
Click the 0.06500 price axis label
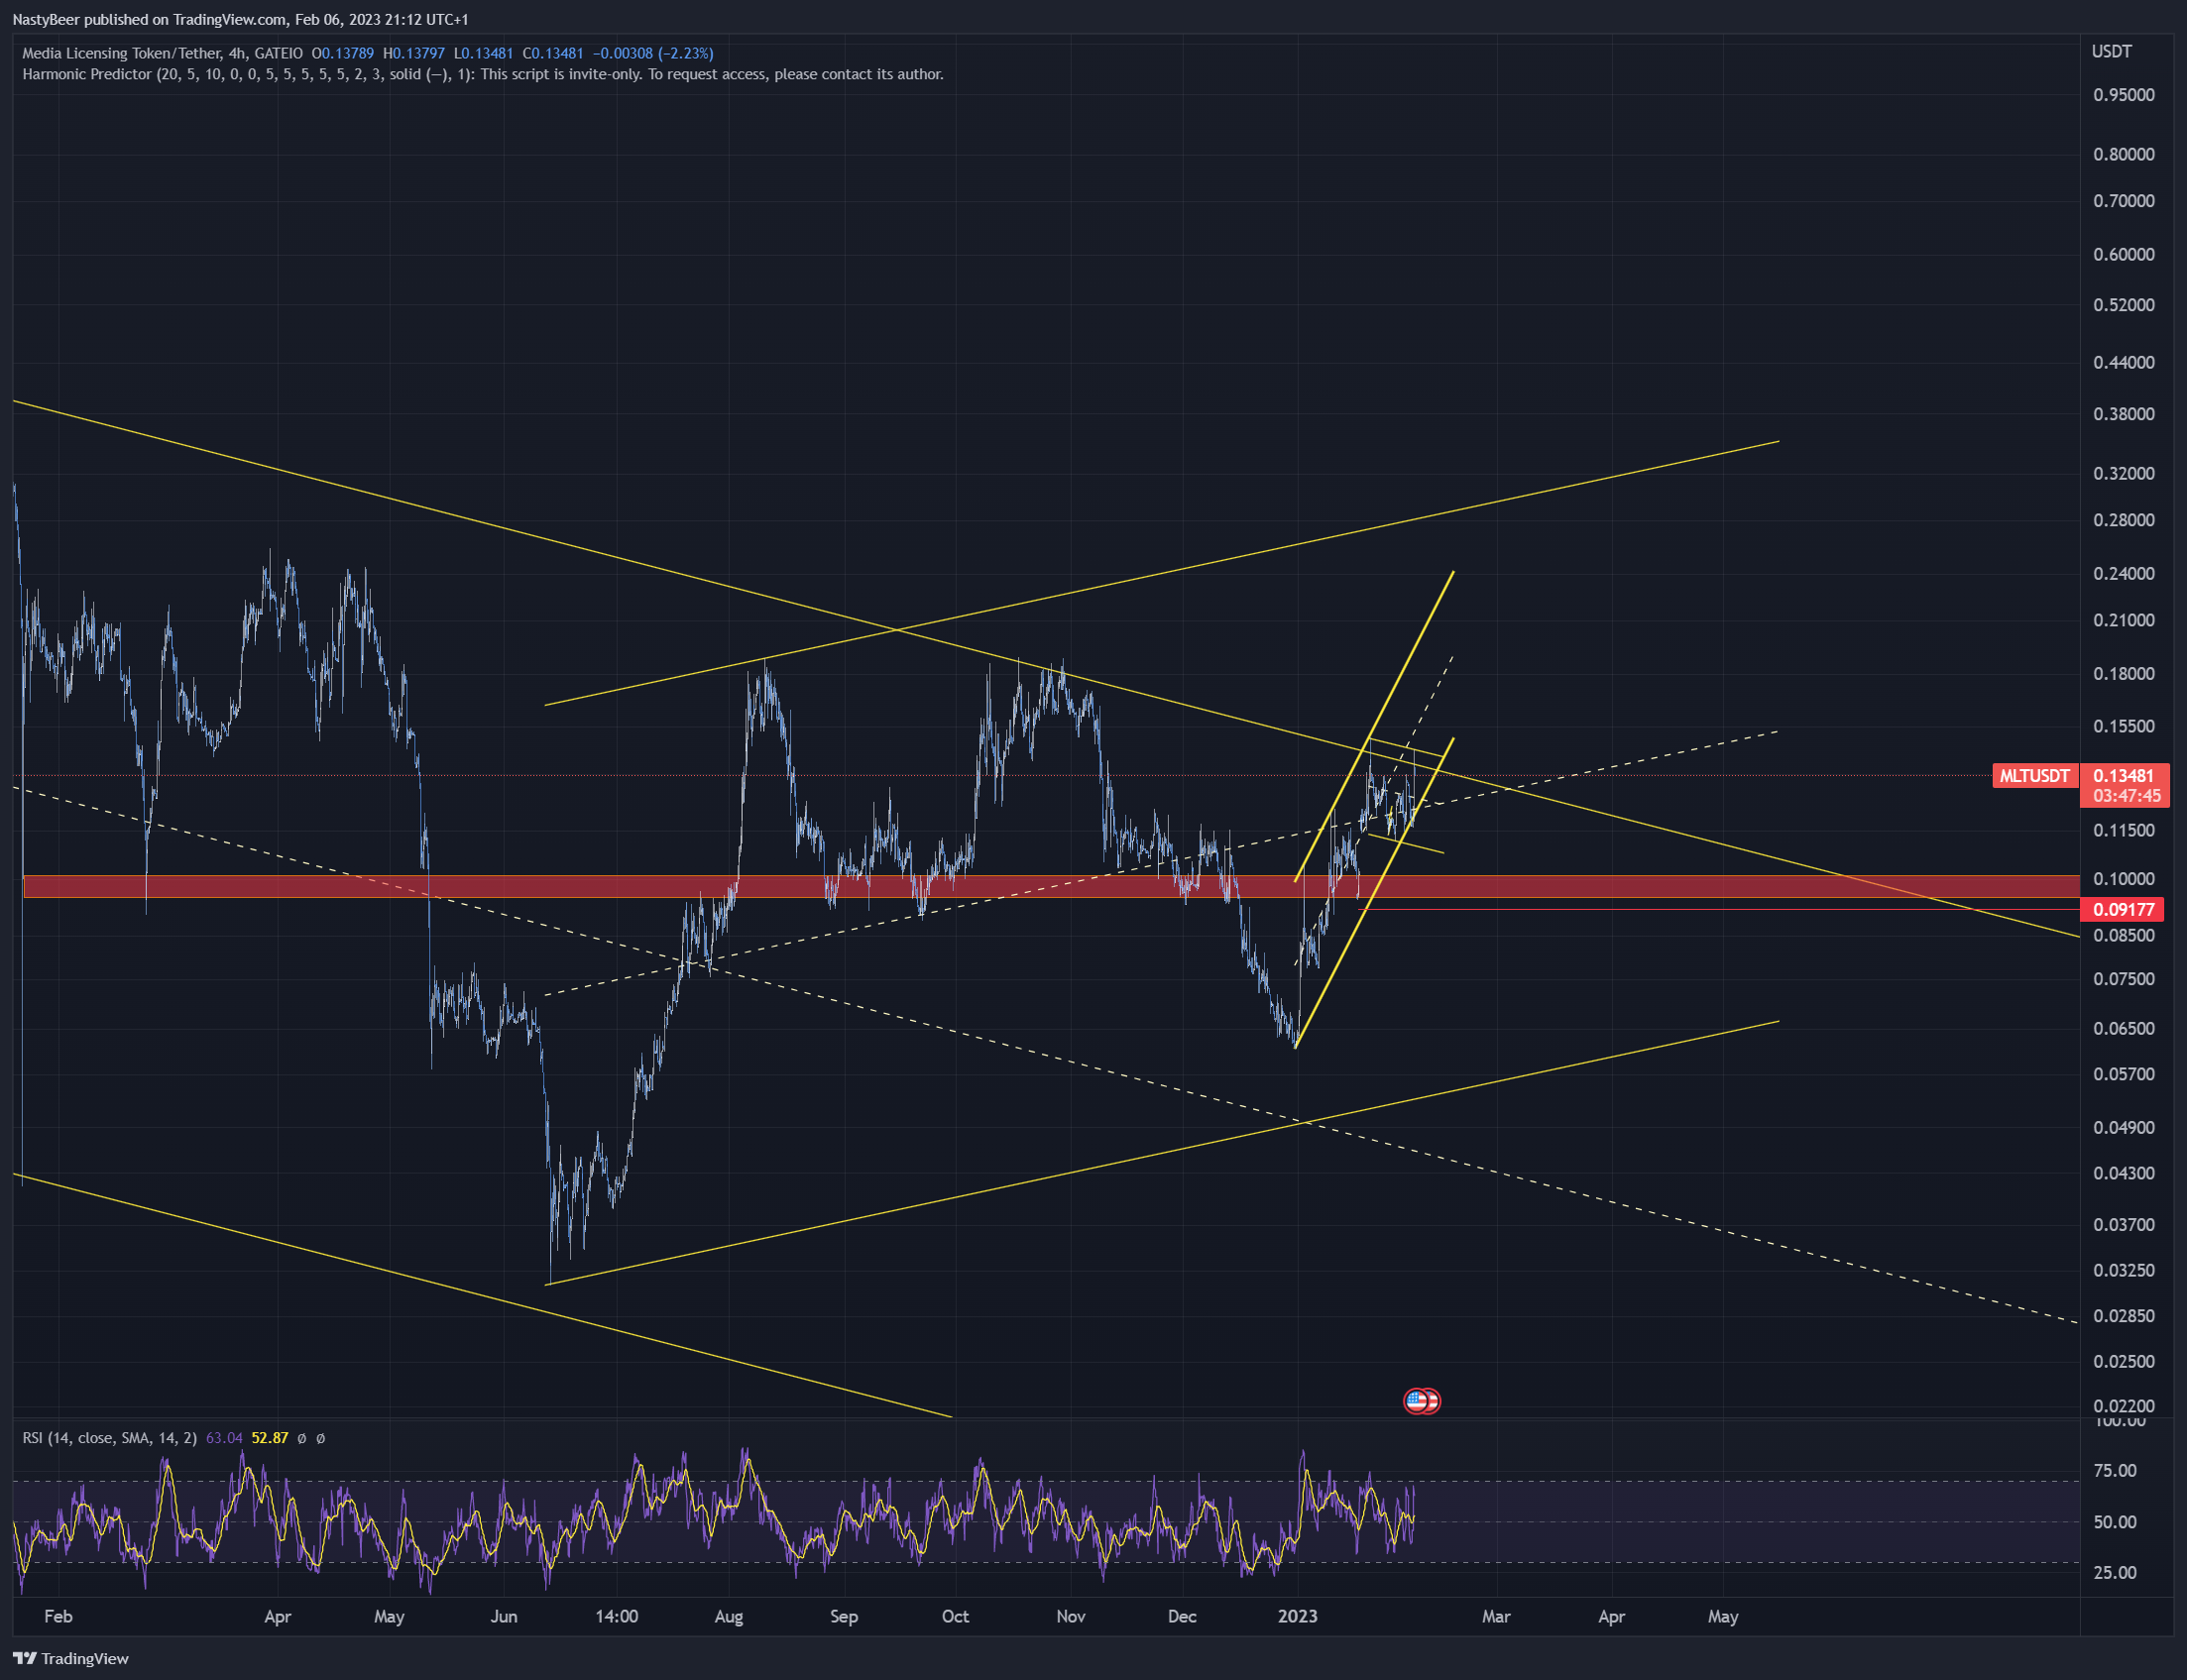click(2124, 1028)
